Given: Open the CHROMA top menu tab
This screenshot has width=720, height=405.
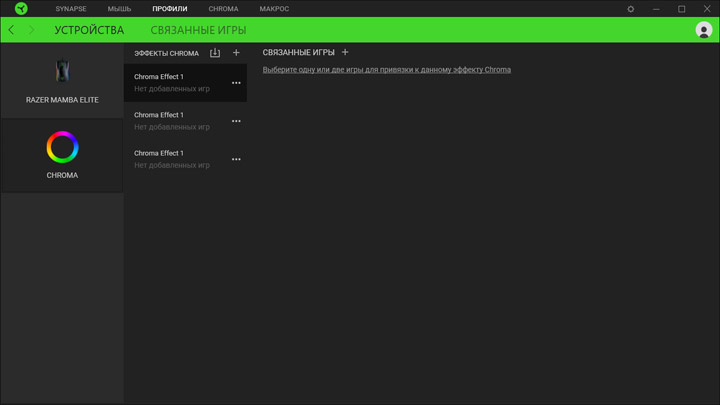Looking at the screenshot, I should coord(223,9).
